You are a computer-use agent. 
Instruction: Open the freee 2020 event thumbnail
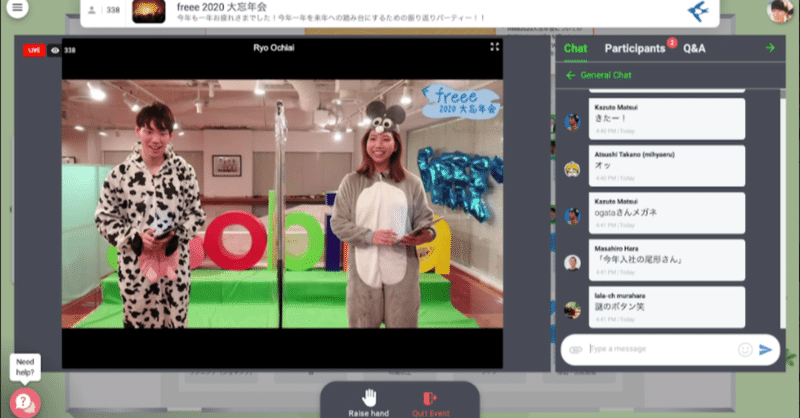pyautogui.click(x=148, y=11)
